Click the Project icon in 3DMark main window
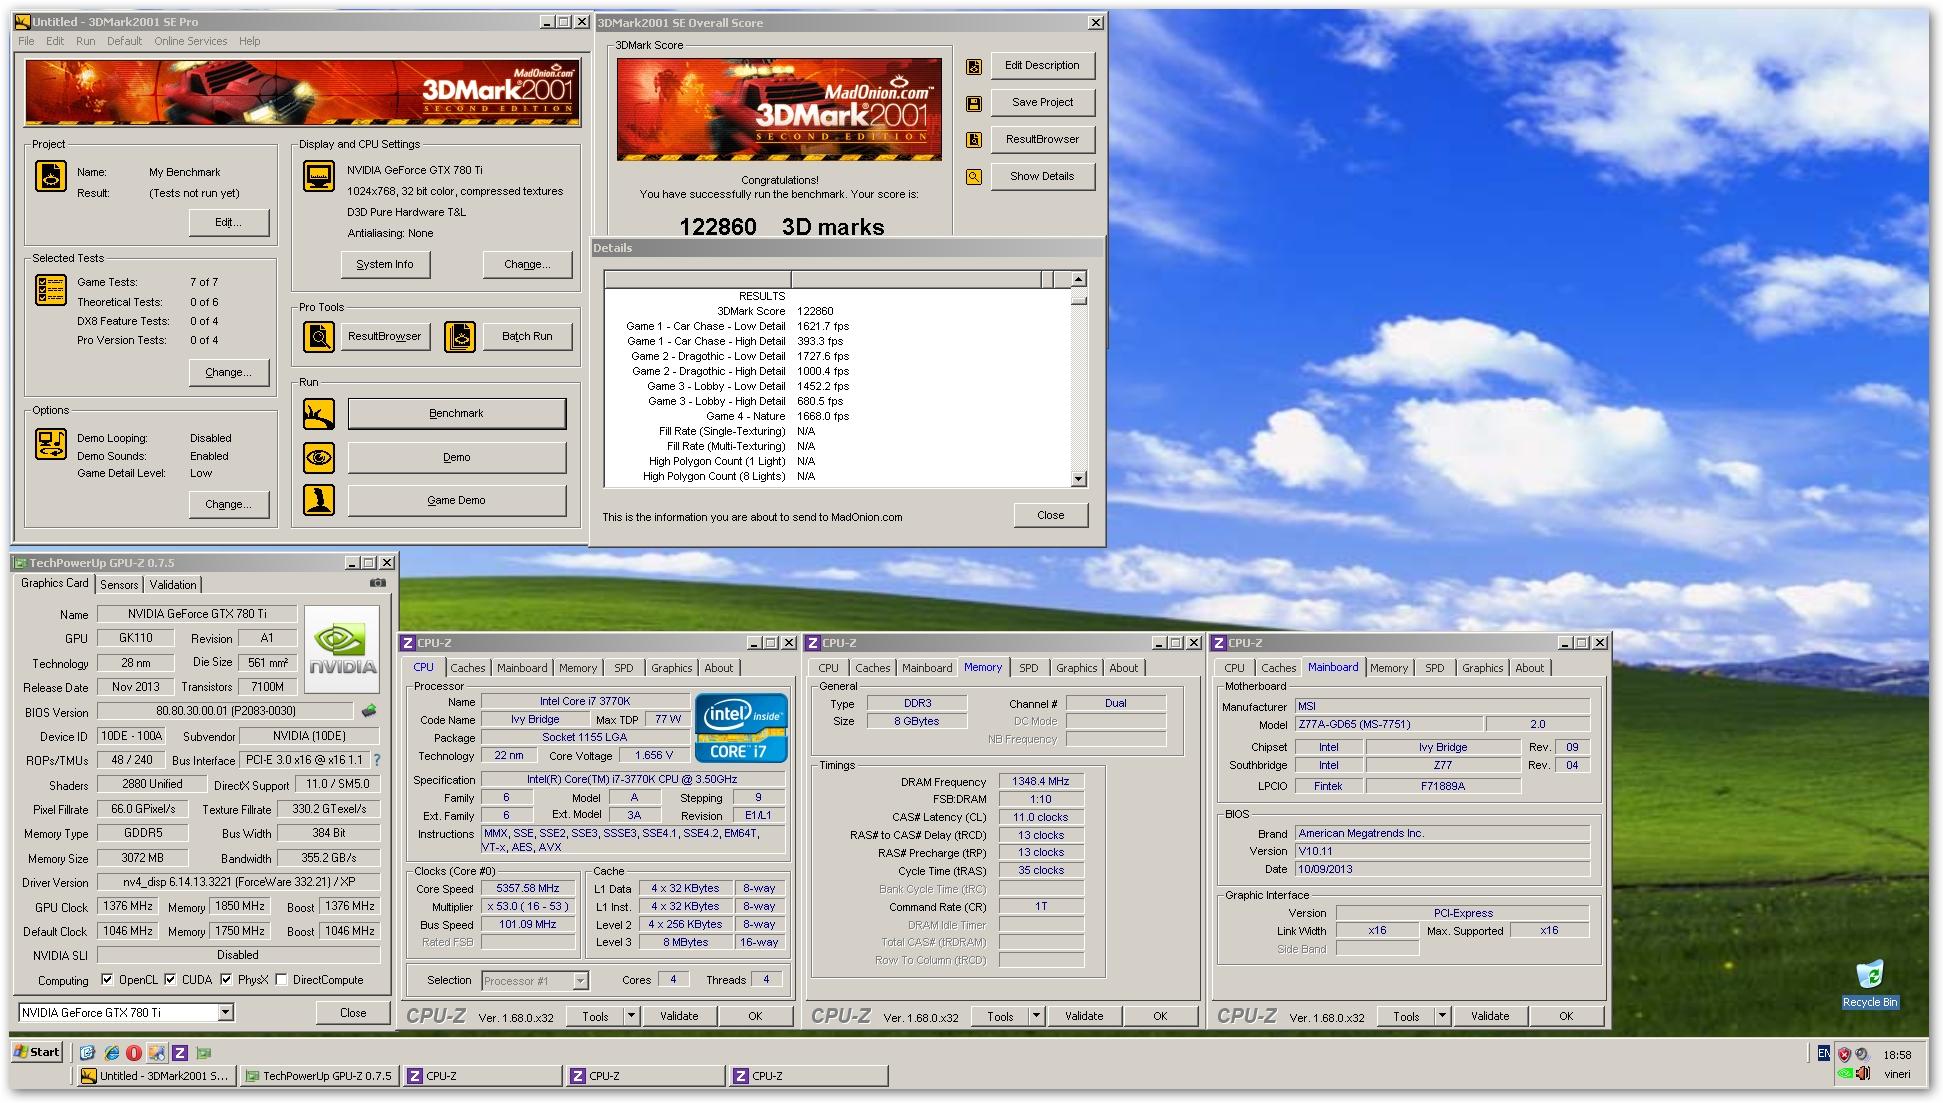 (51, 176)
